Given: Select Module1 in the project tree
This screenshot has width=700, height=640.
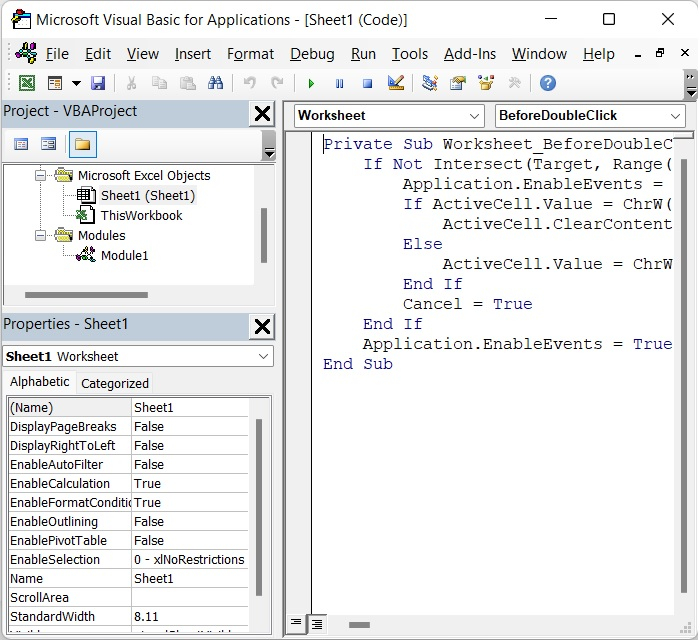Looking at the screenshot, I should click(x=124, y=256).
